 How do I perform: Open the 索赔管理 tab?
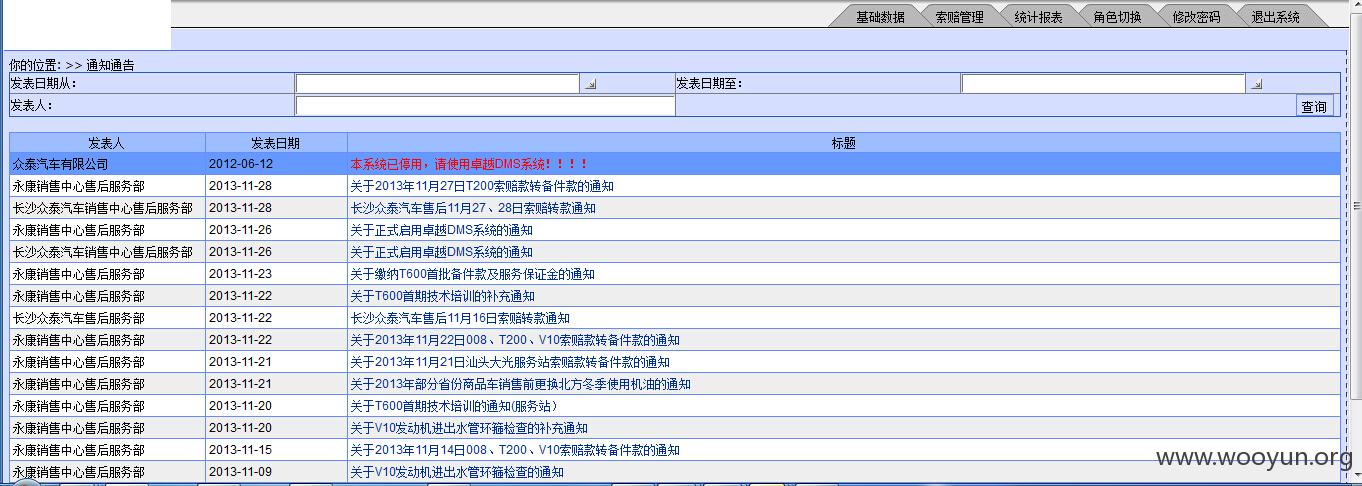coord(959,17)
